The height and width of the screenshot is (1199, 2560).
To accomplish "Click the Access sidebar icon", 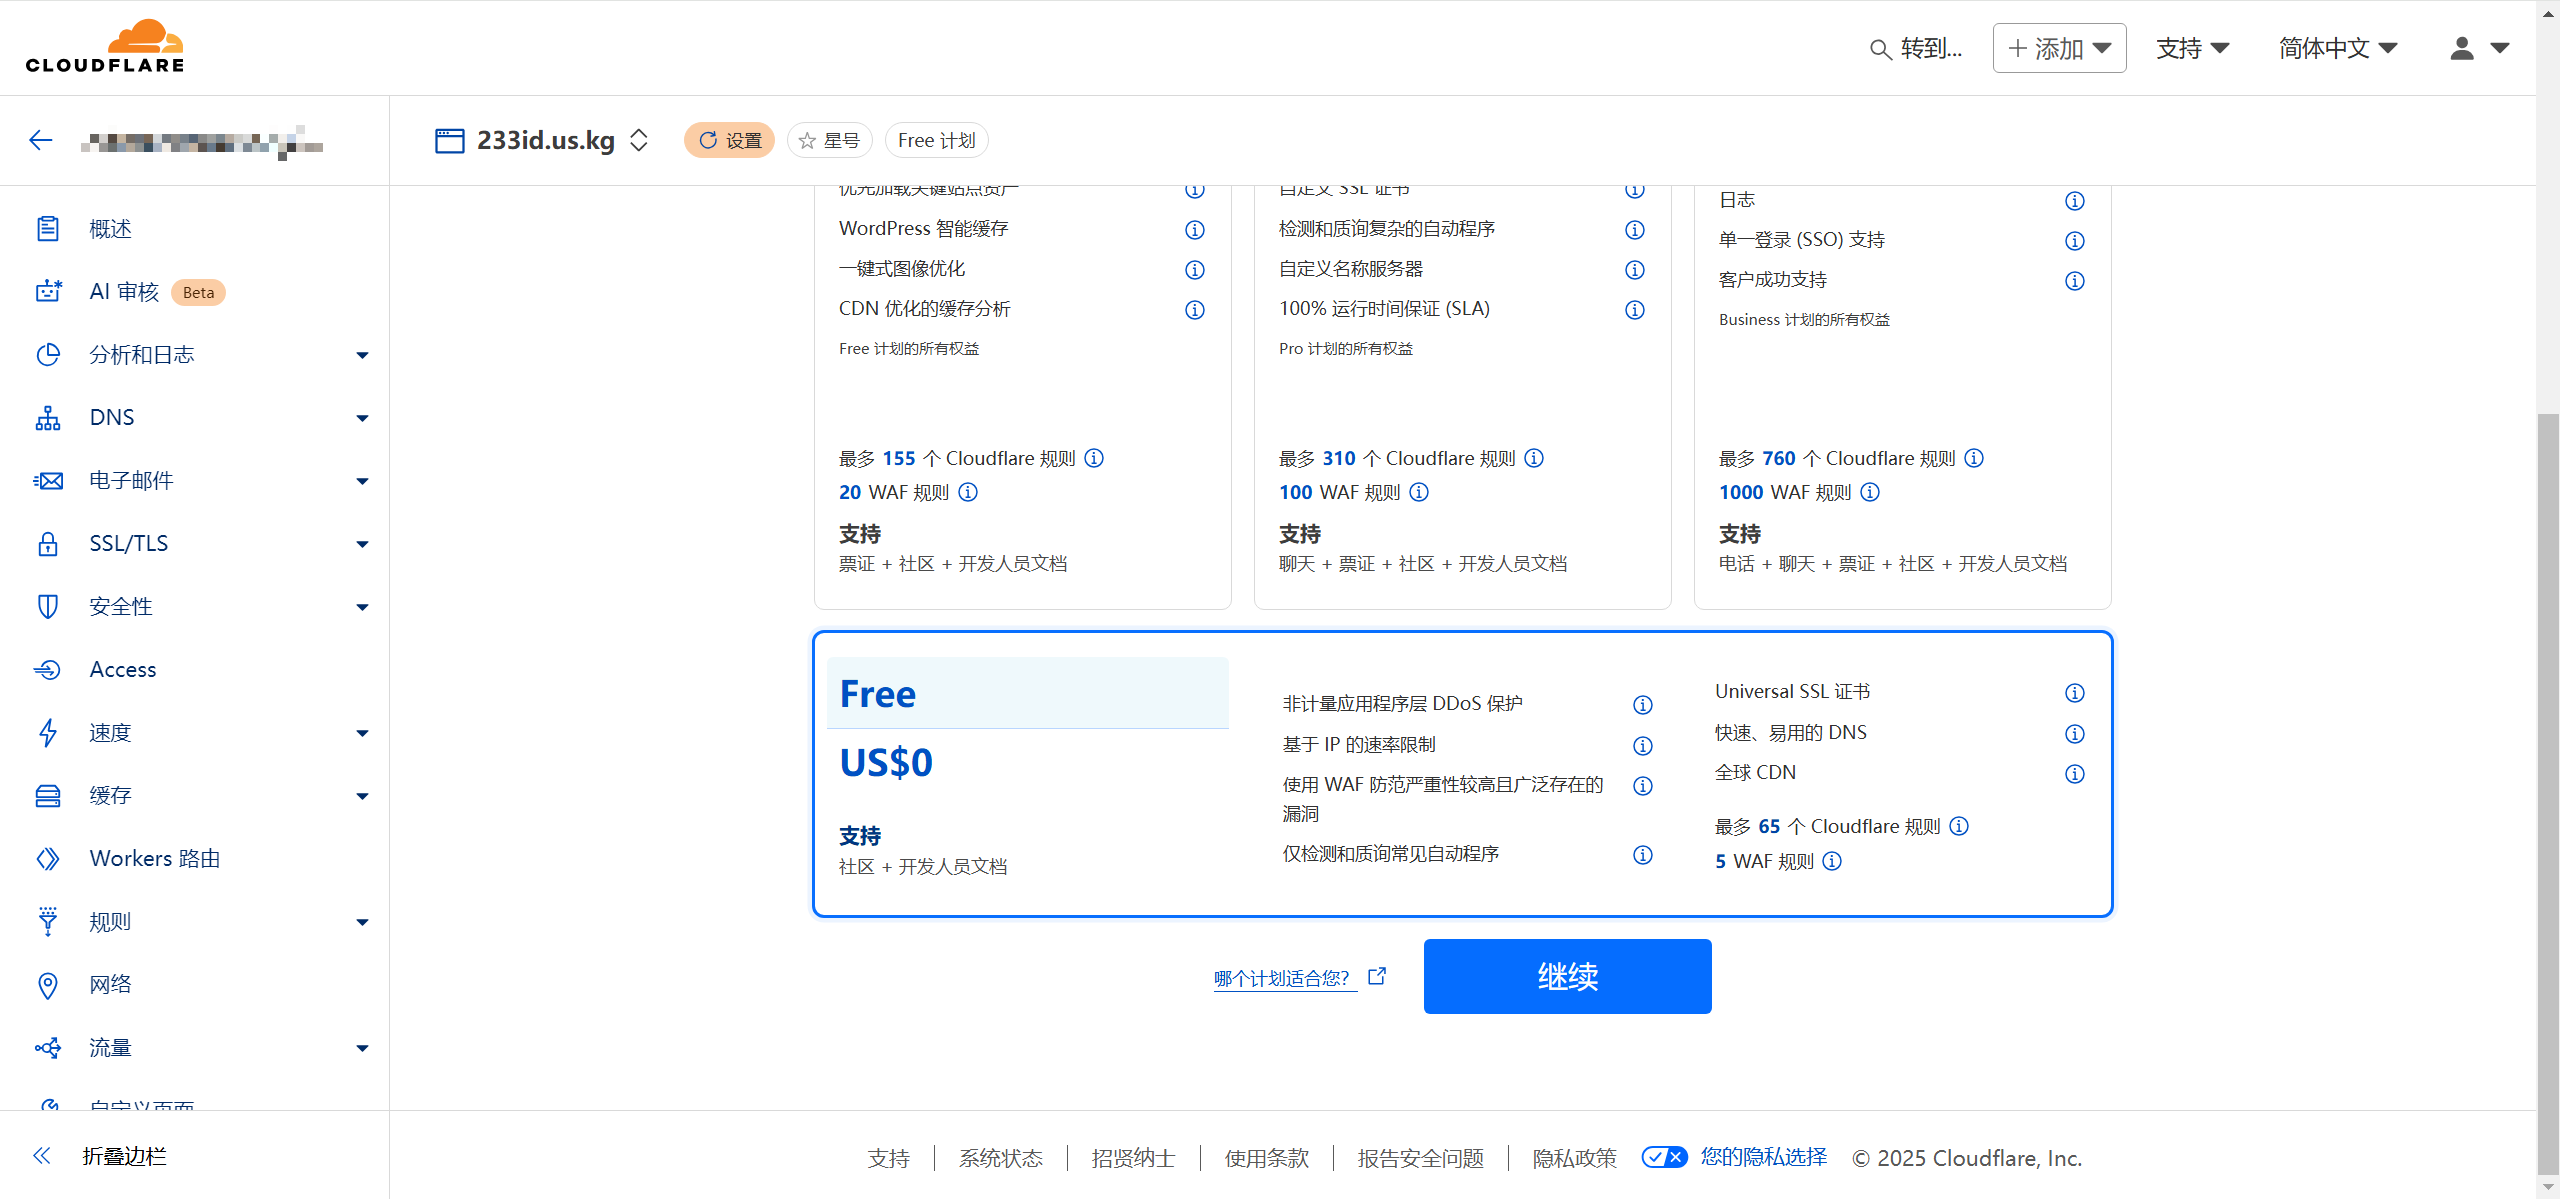I will [48, 670].
